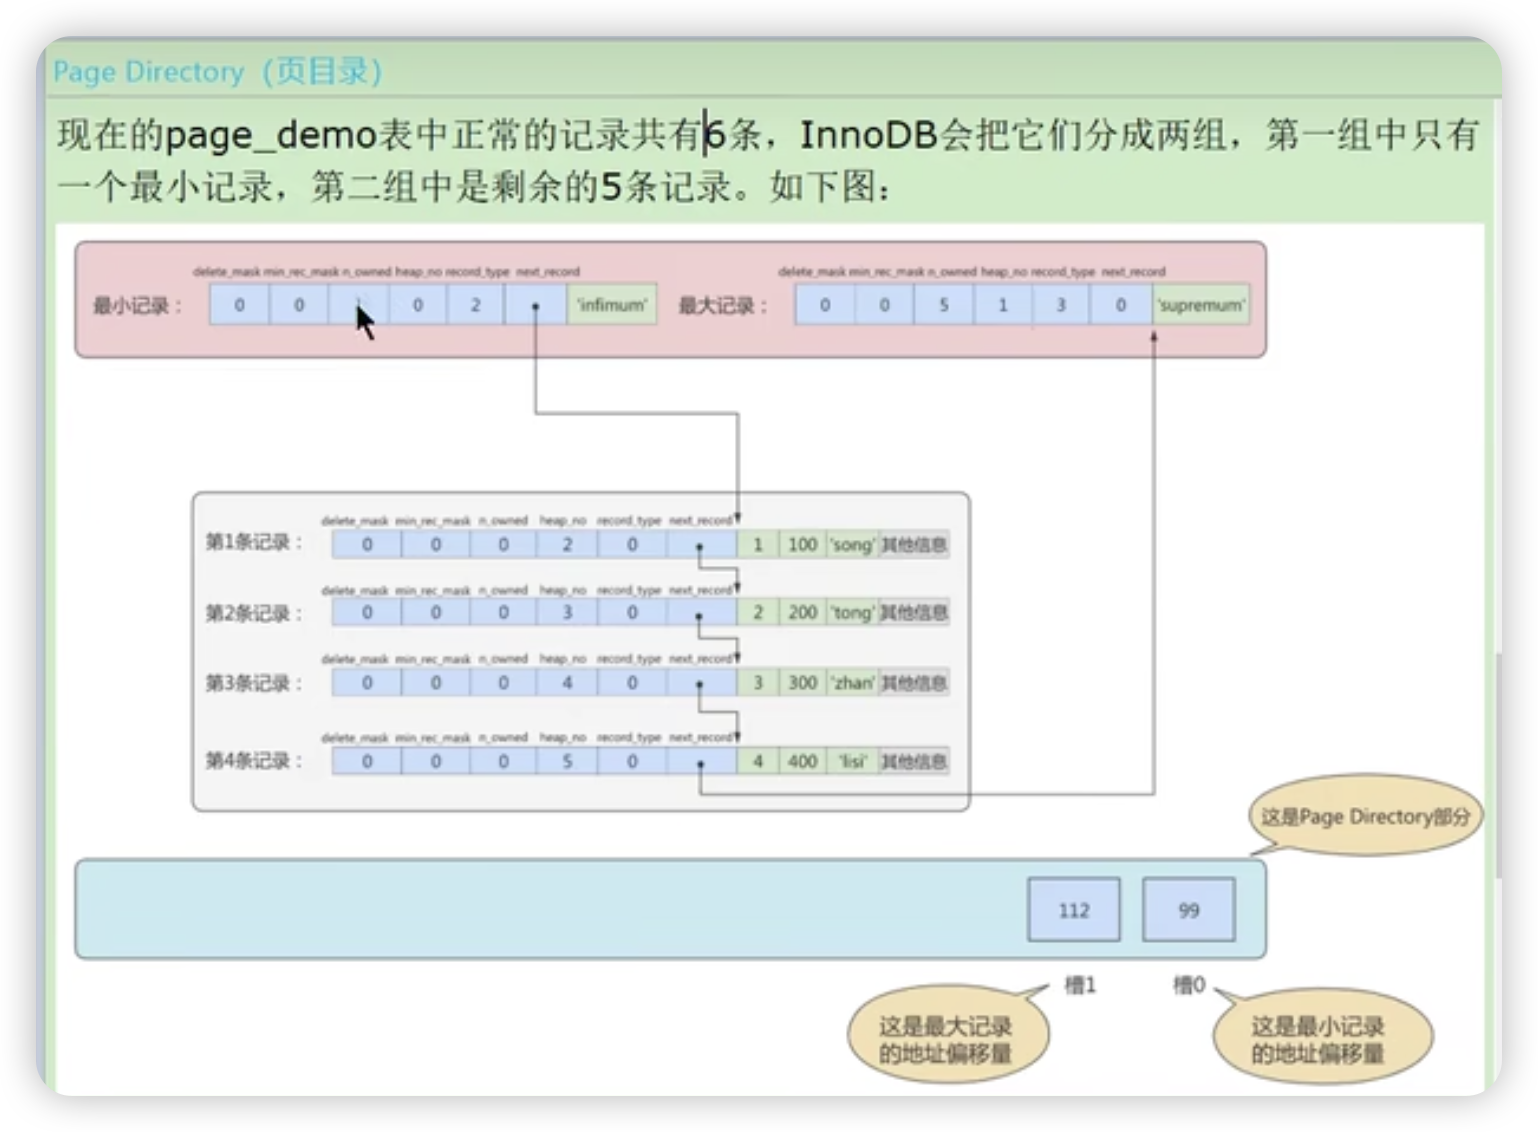The image size is (1538, 1132).
Task: Click record_type value 3 in 最大记录 row
Action: (x=1061, y=305)
